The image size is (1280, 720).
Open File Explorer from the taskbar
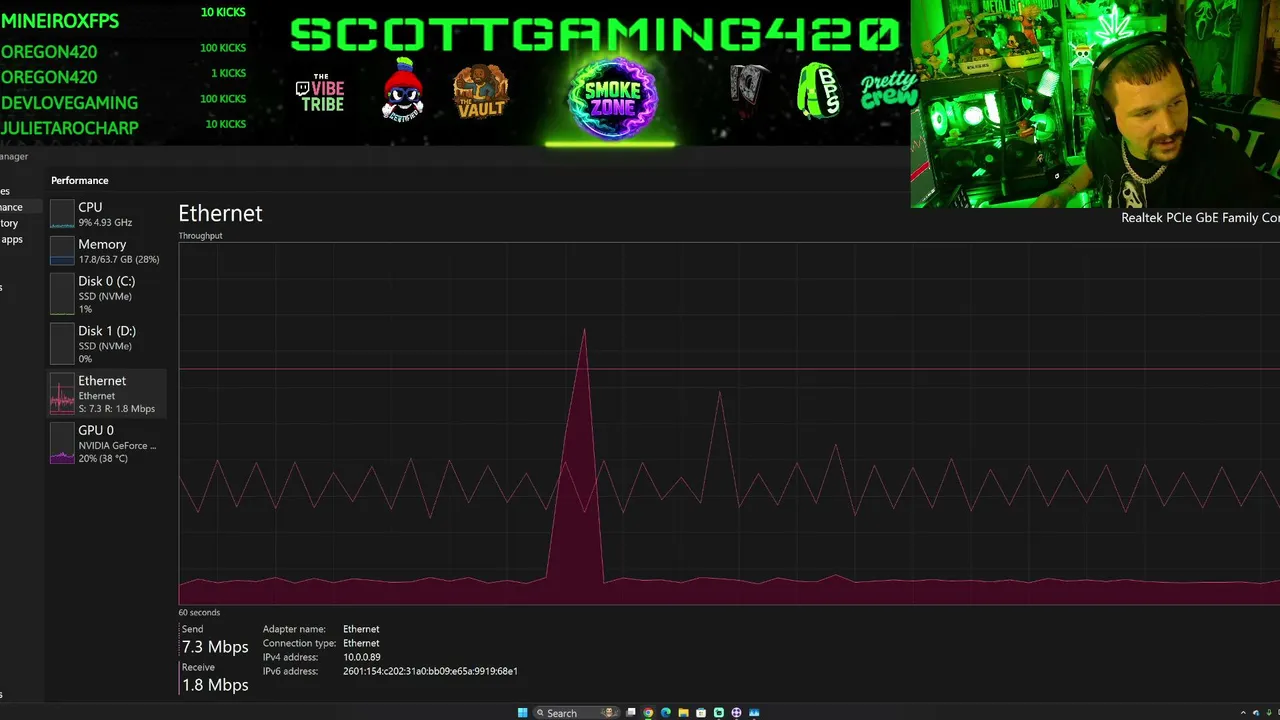click(683, 713)
